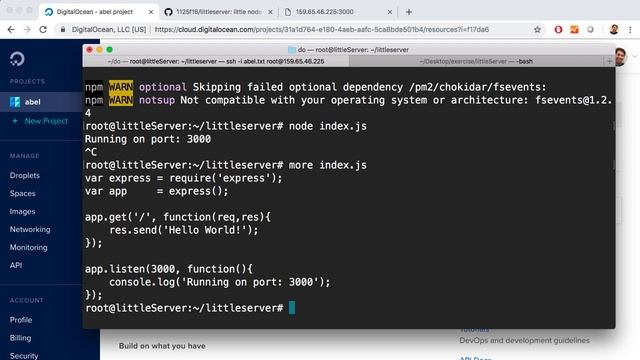The image size is (640, 360).
Task: Open Spaces in sidebar
Action: pos(22,193)
